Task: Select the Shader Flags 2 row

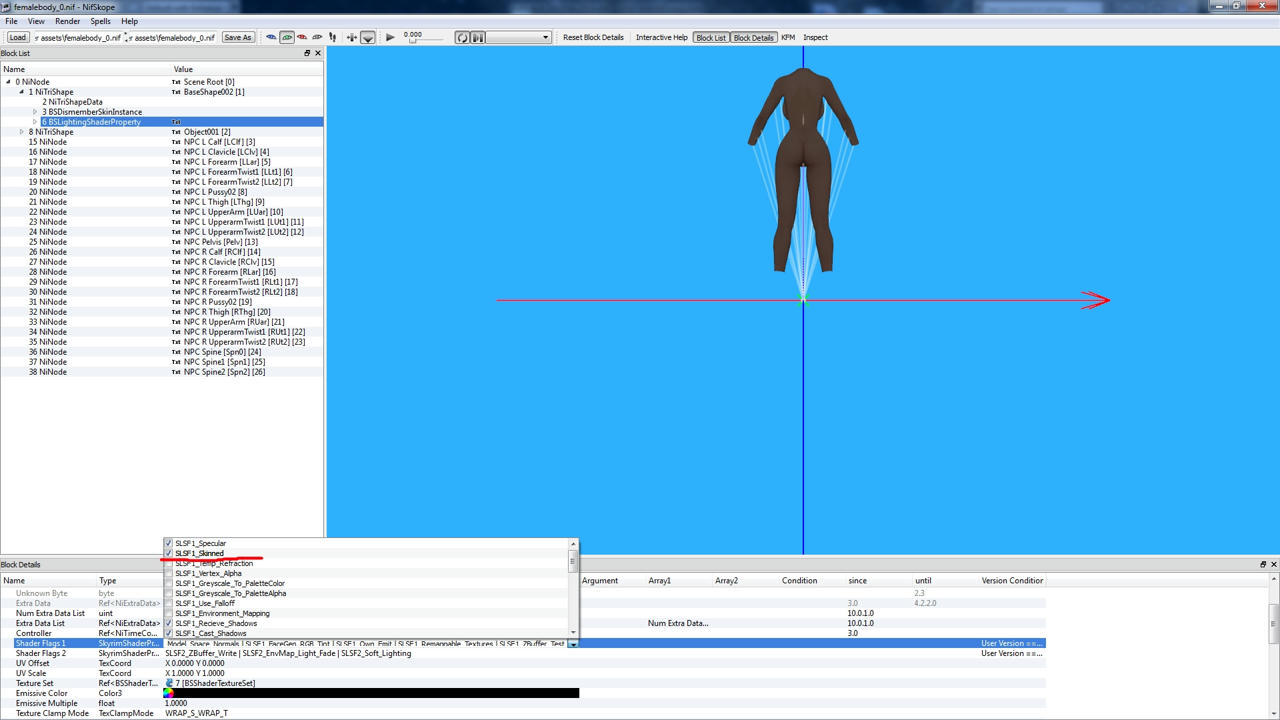Action: tap(523, 653)
